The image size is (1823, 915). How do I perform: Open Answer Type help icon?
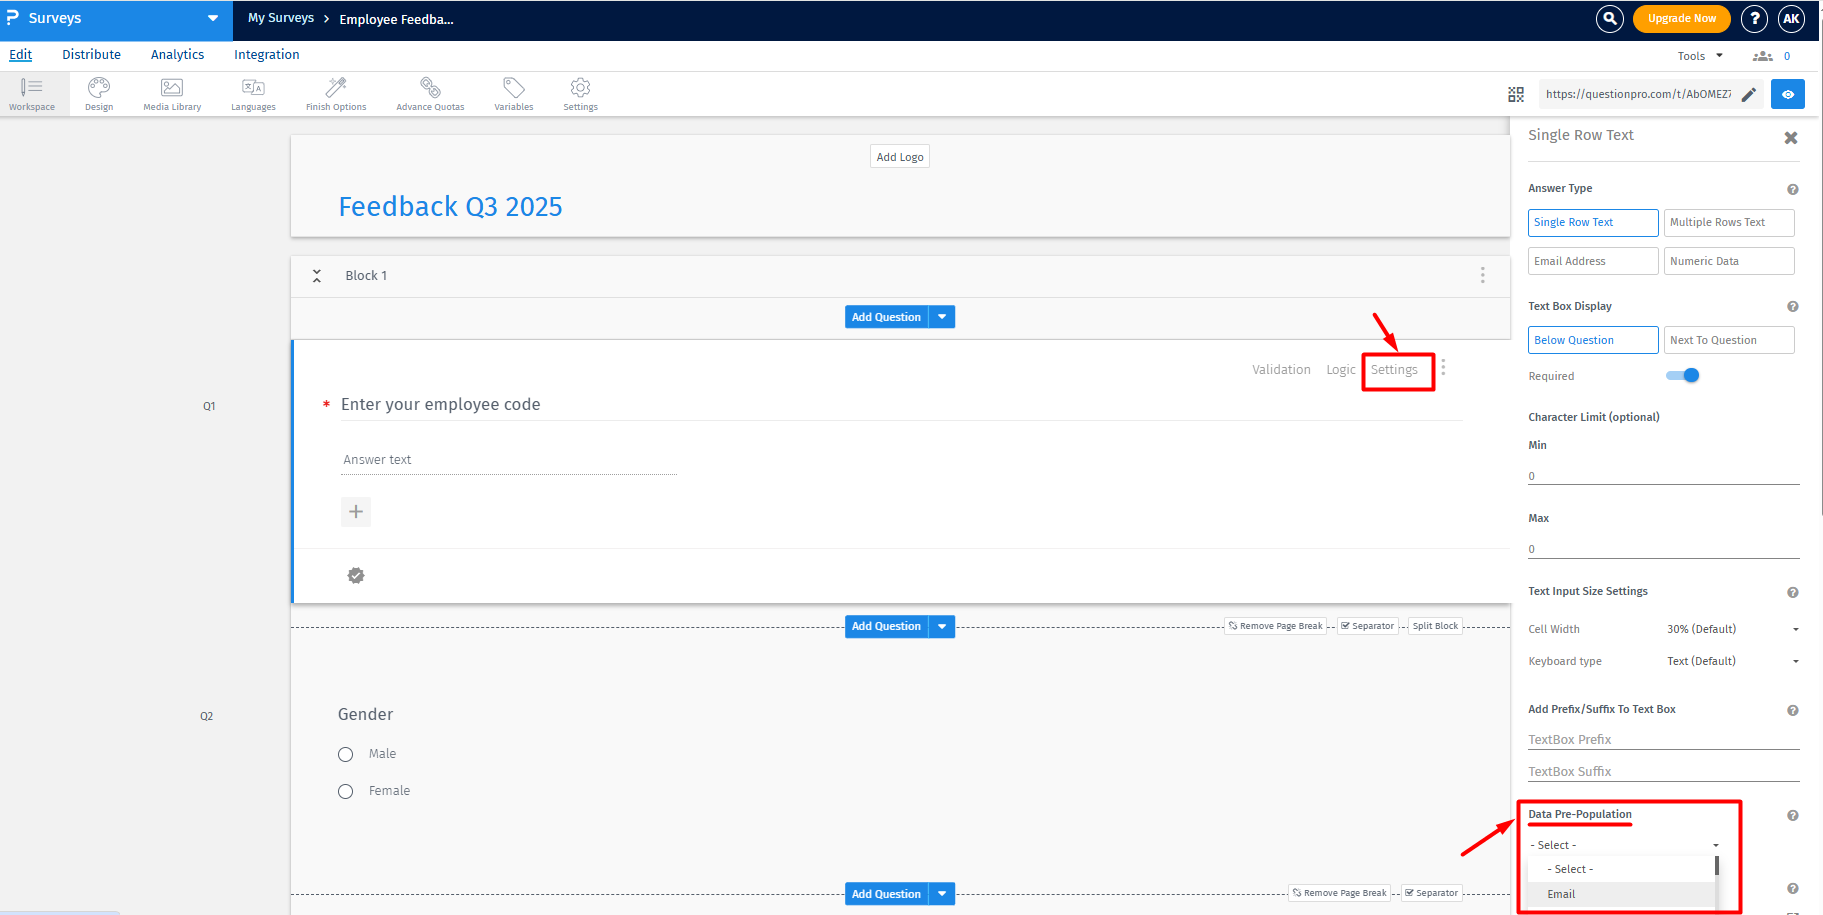(x=1793, y=189)
